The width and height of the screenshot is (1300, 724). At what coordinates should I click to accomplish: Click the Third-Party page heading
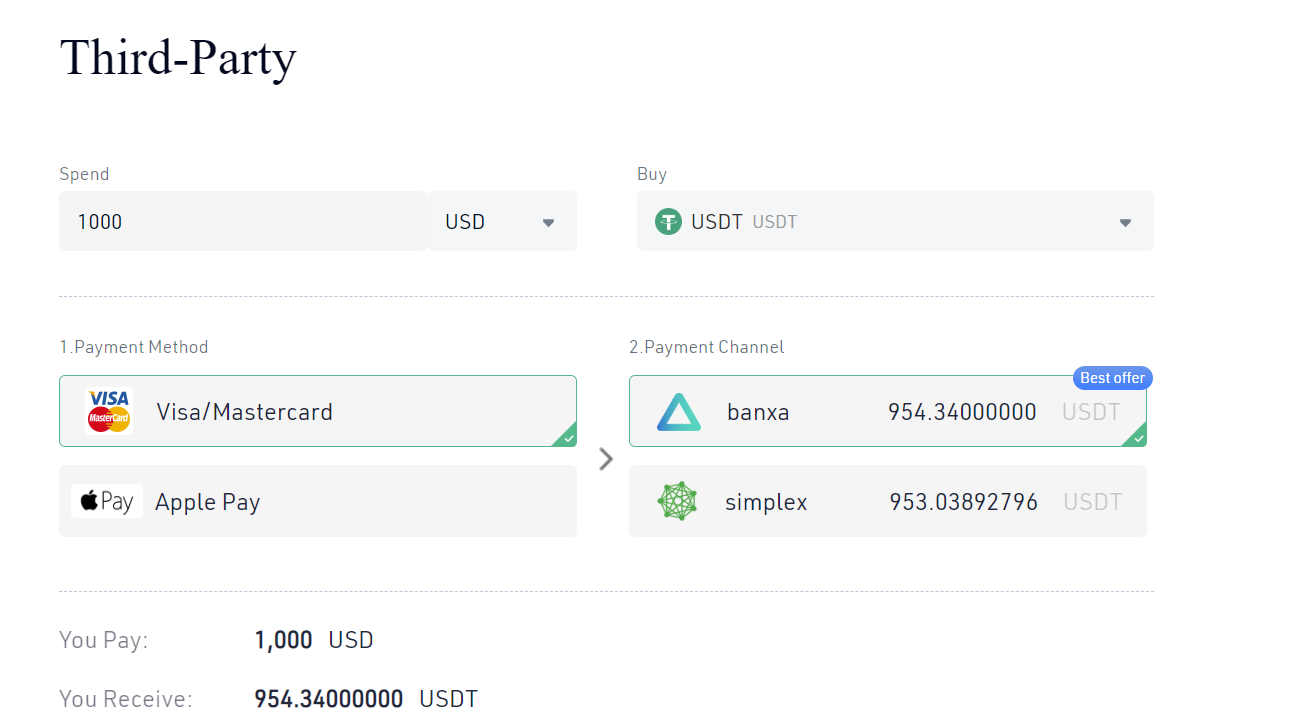178,57
